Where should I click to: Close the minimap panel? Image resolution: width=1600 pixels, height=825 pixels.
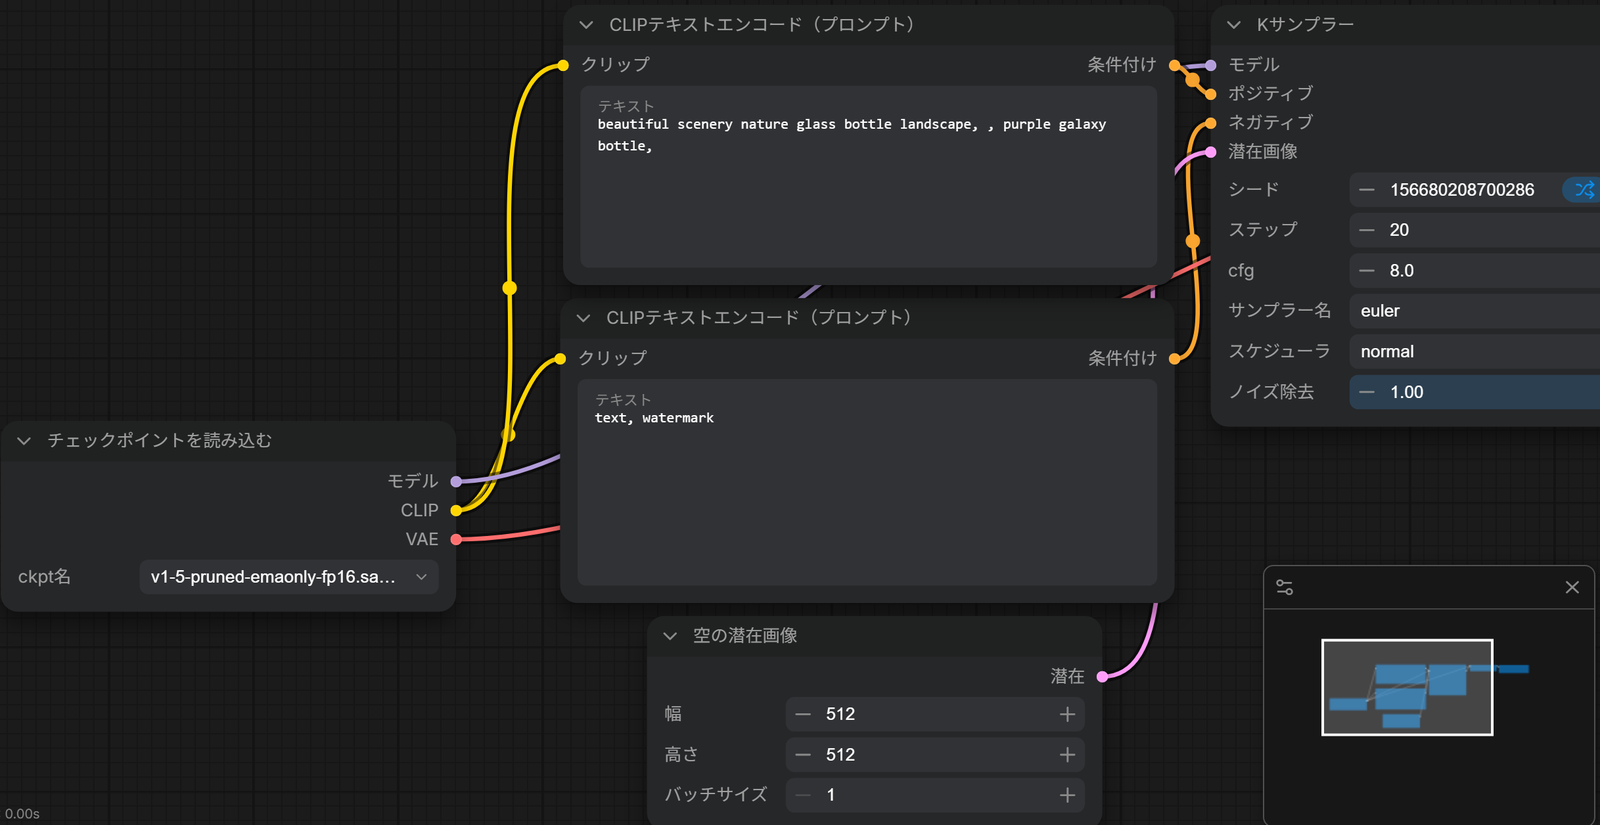(x=1572, y=588)
